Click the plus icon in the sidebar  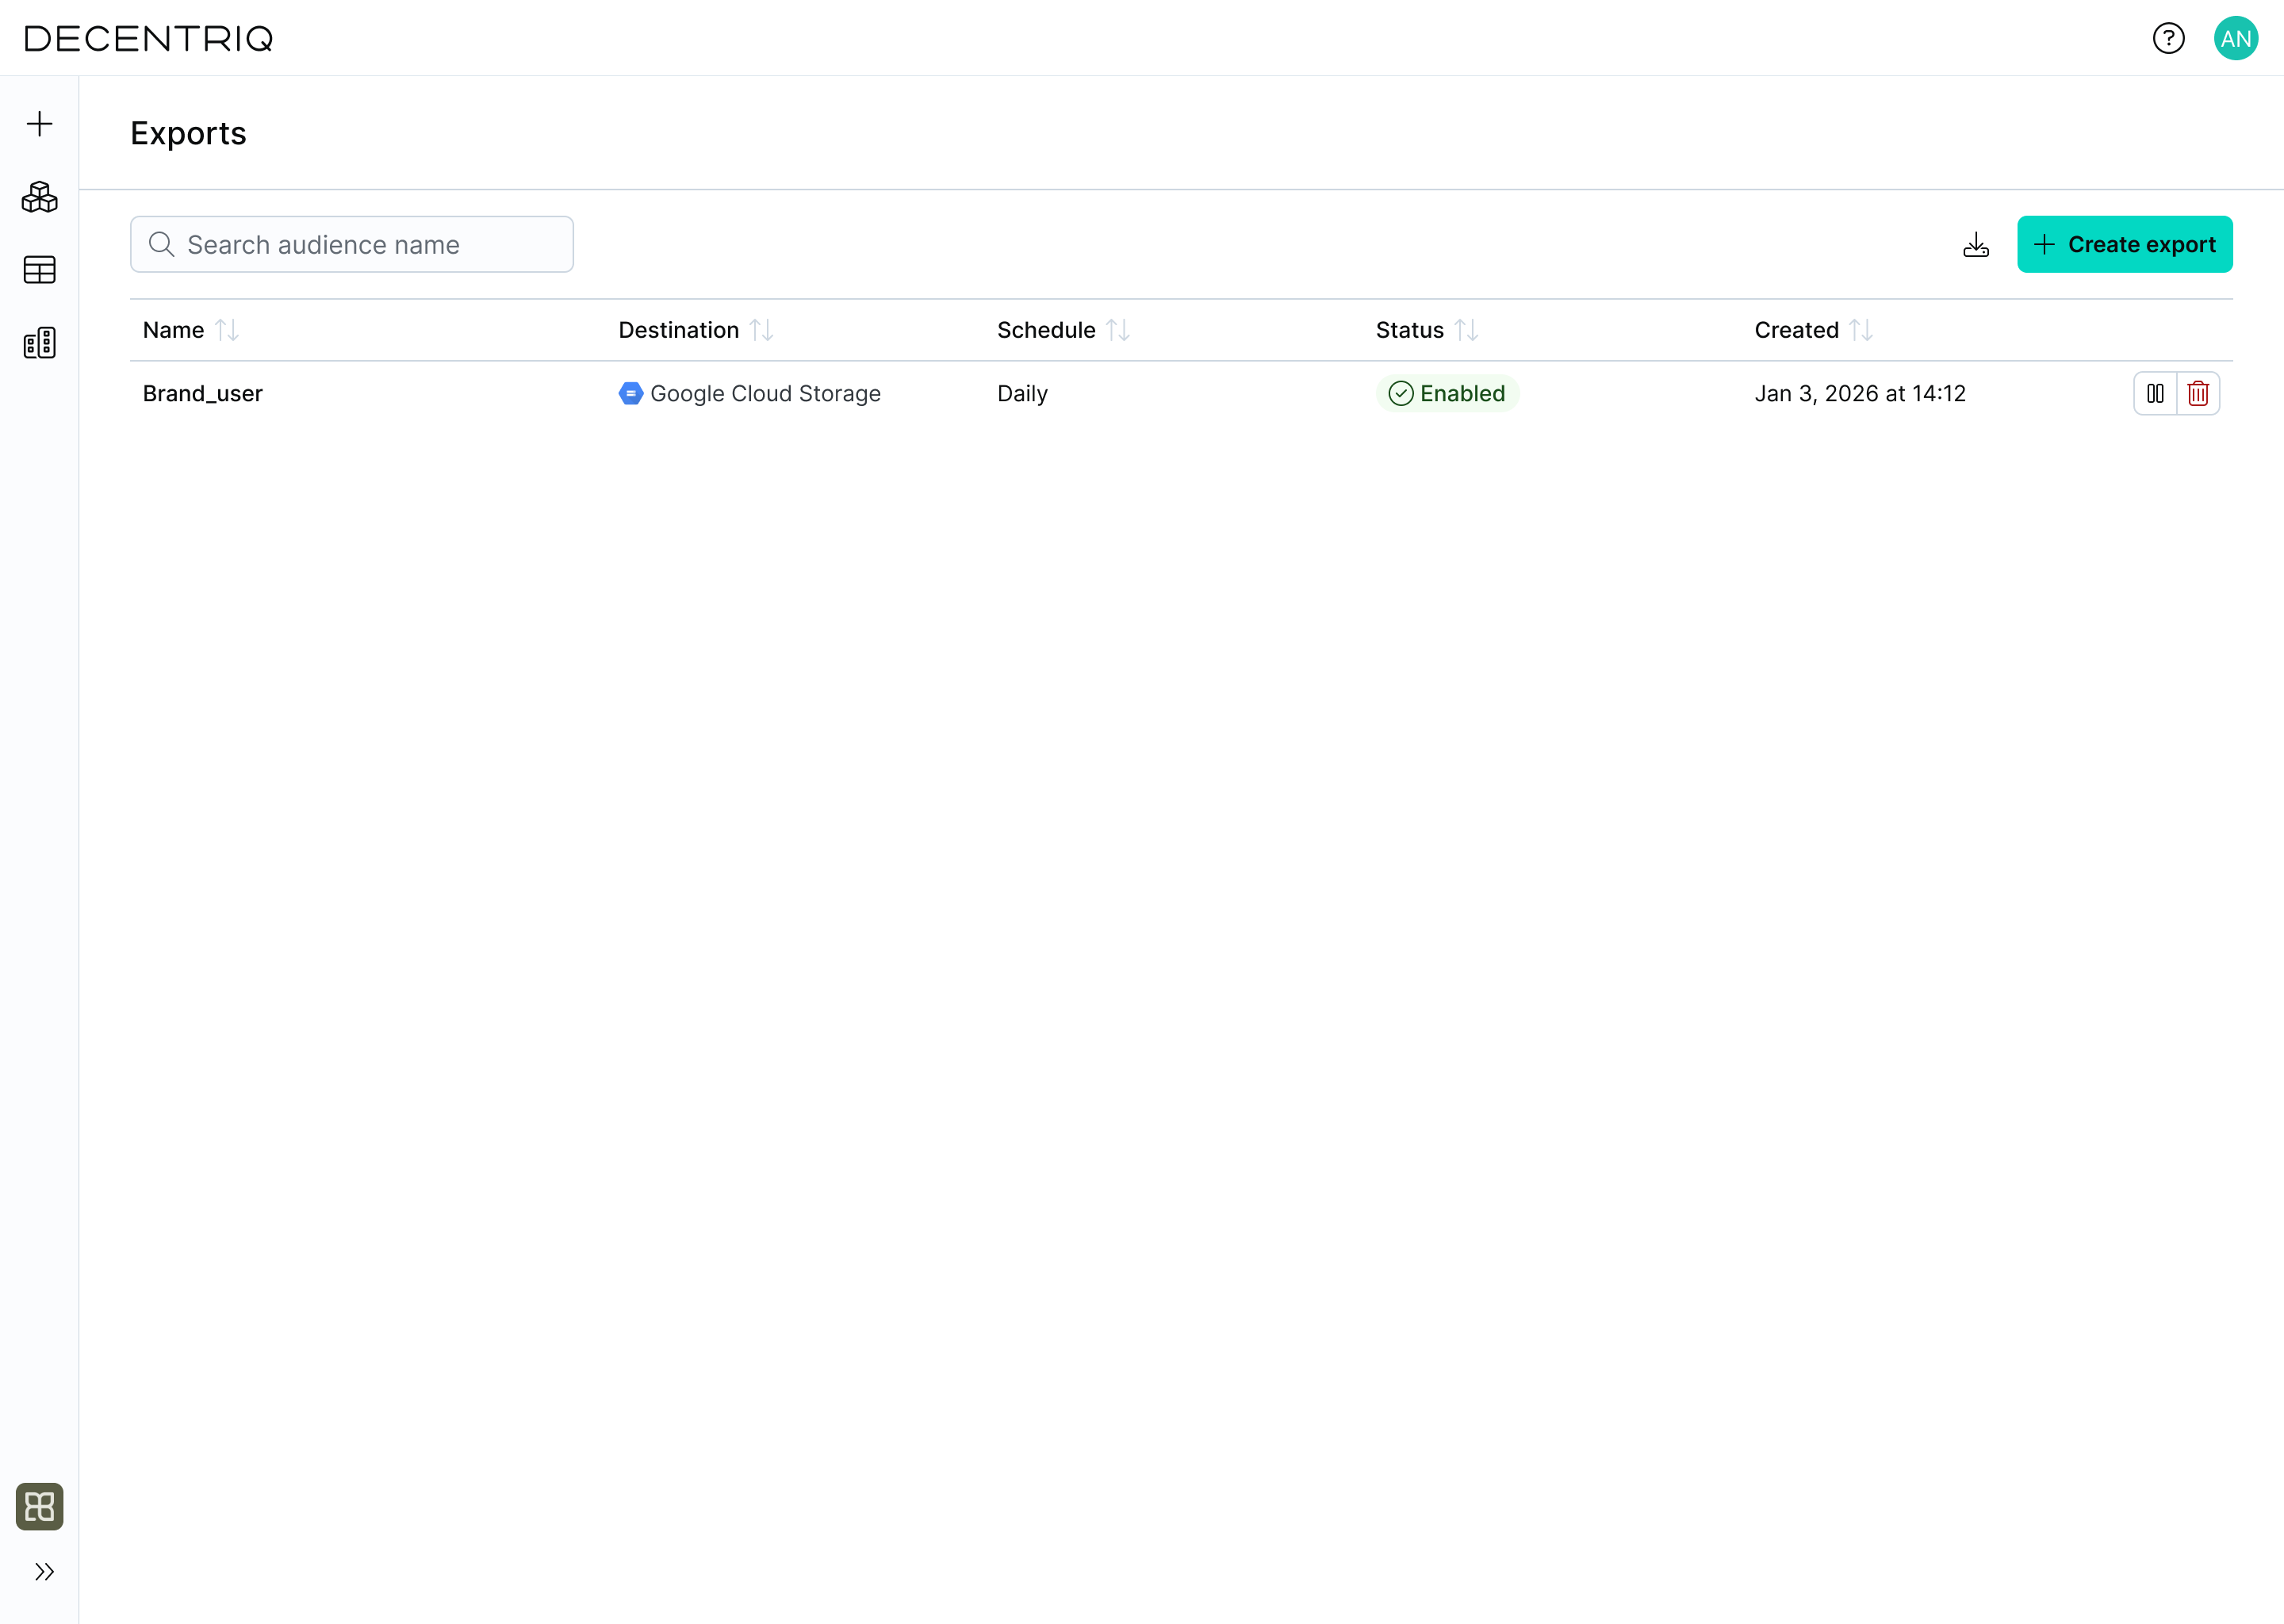point(39,123)
